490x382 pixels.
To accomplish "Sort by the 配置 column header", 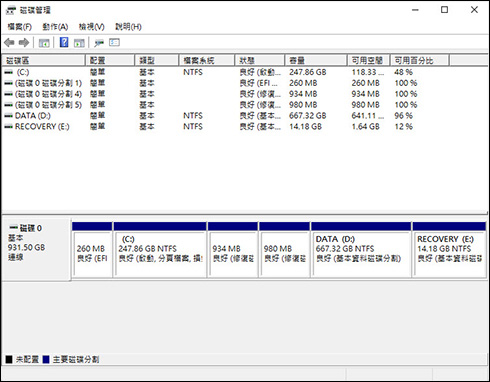I will pyautogui.click(x=110, y=60).
